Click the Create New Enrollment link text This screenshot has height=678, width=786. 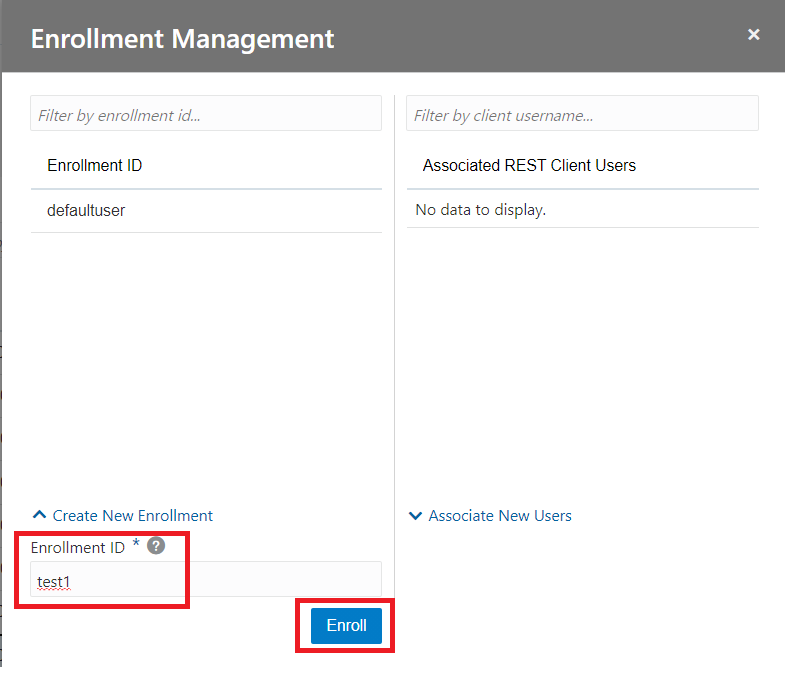(132, 516)
